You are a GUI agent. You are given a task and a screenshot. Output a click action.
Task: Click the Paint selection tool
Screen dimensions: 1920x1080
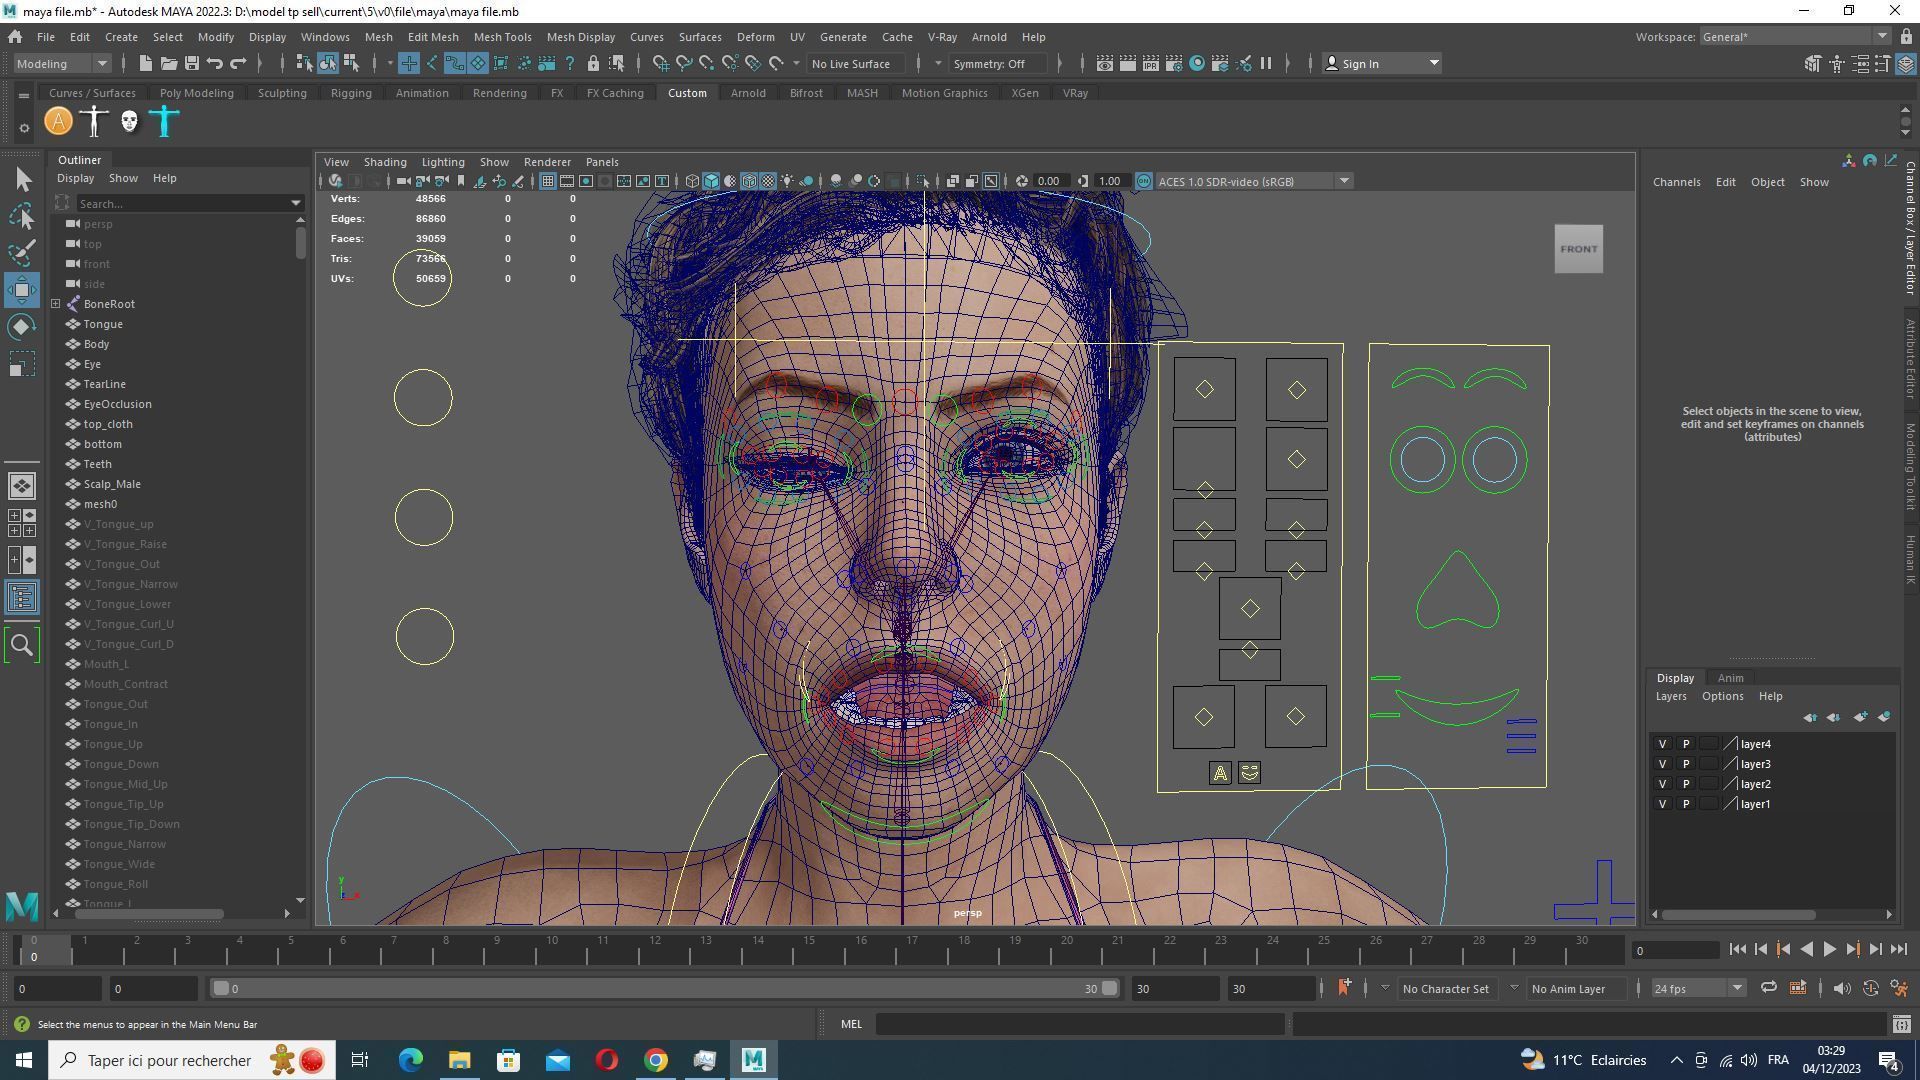tap(22, 253)
